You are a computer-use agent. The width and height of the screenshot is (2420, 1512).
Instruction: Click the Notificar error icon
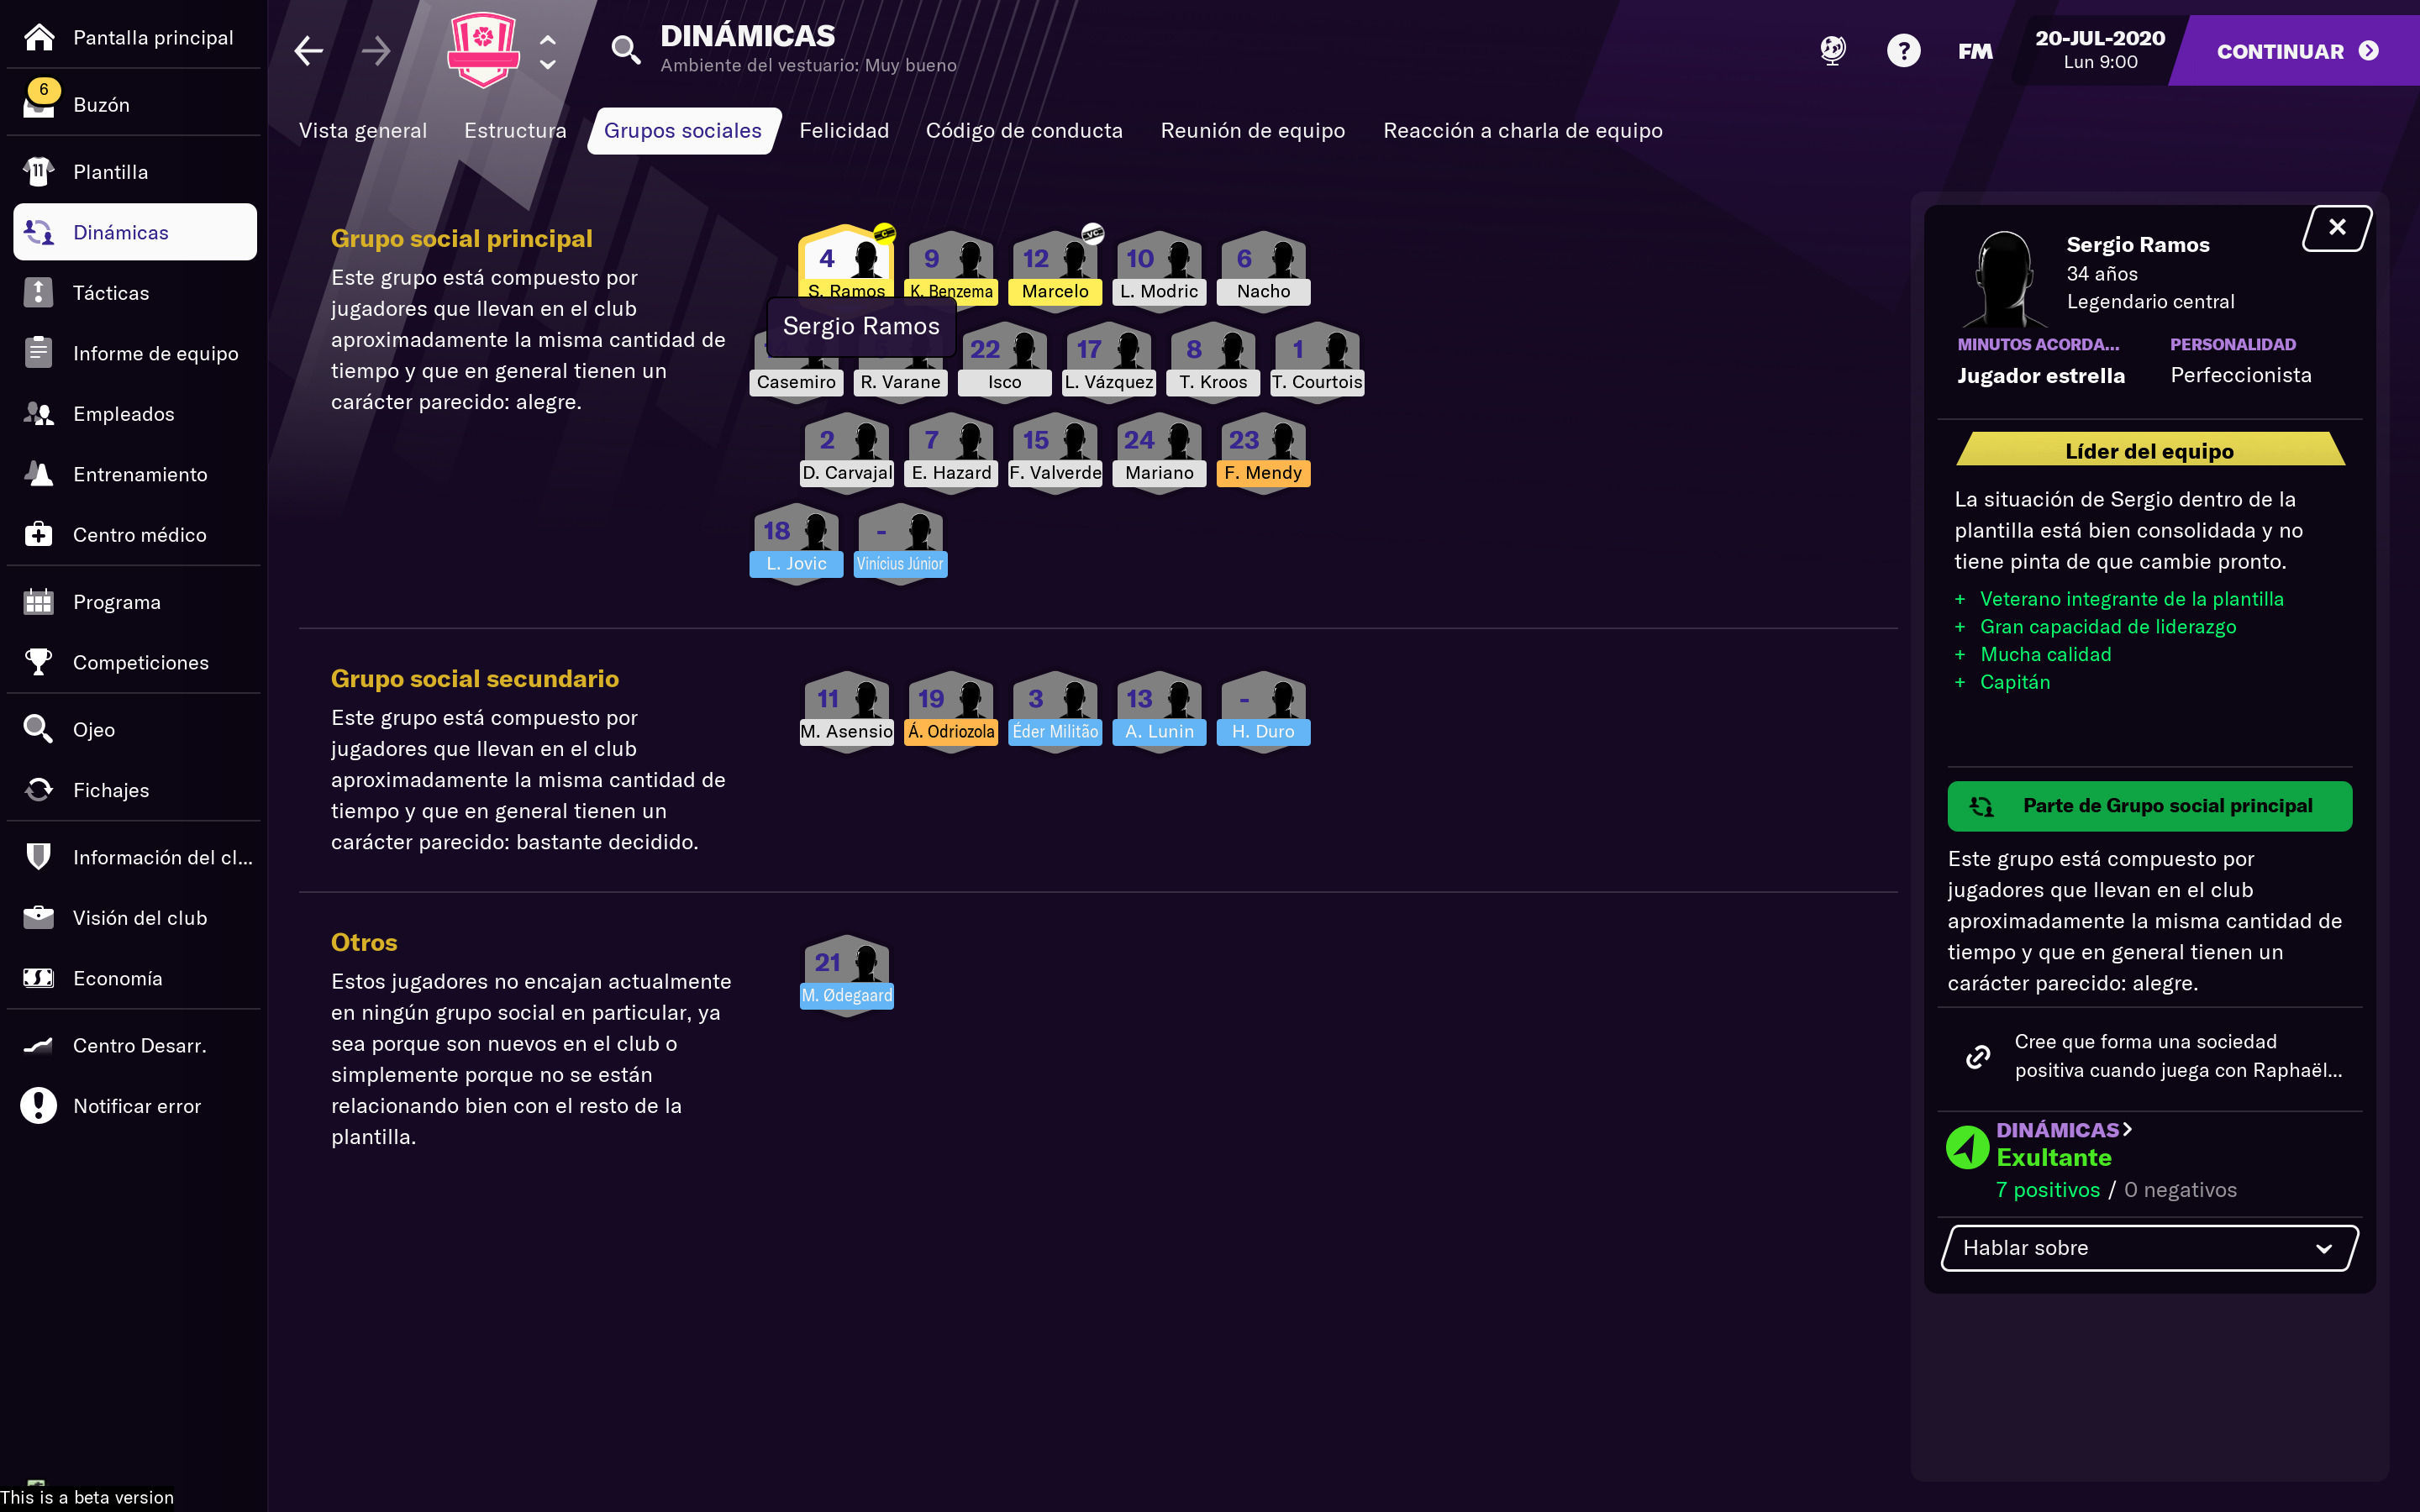click(39, 1106)
